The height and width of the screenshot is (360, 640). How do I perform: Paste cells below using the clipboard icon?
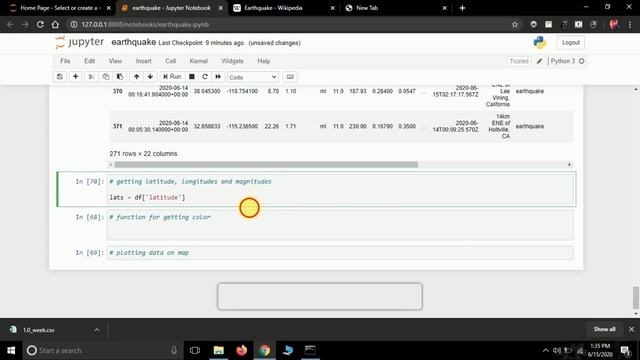pos(120,77)
